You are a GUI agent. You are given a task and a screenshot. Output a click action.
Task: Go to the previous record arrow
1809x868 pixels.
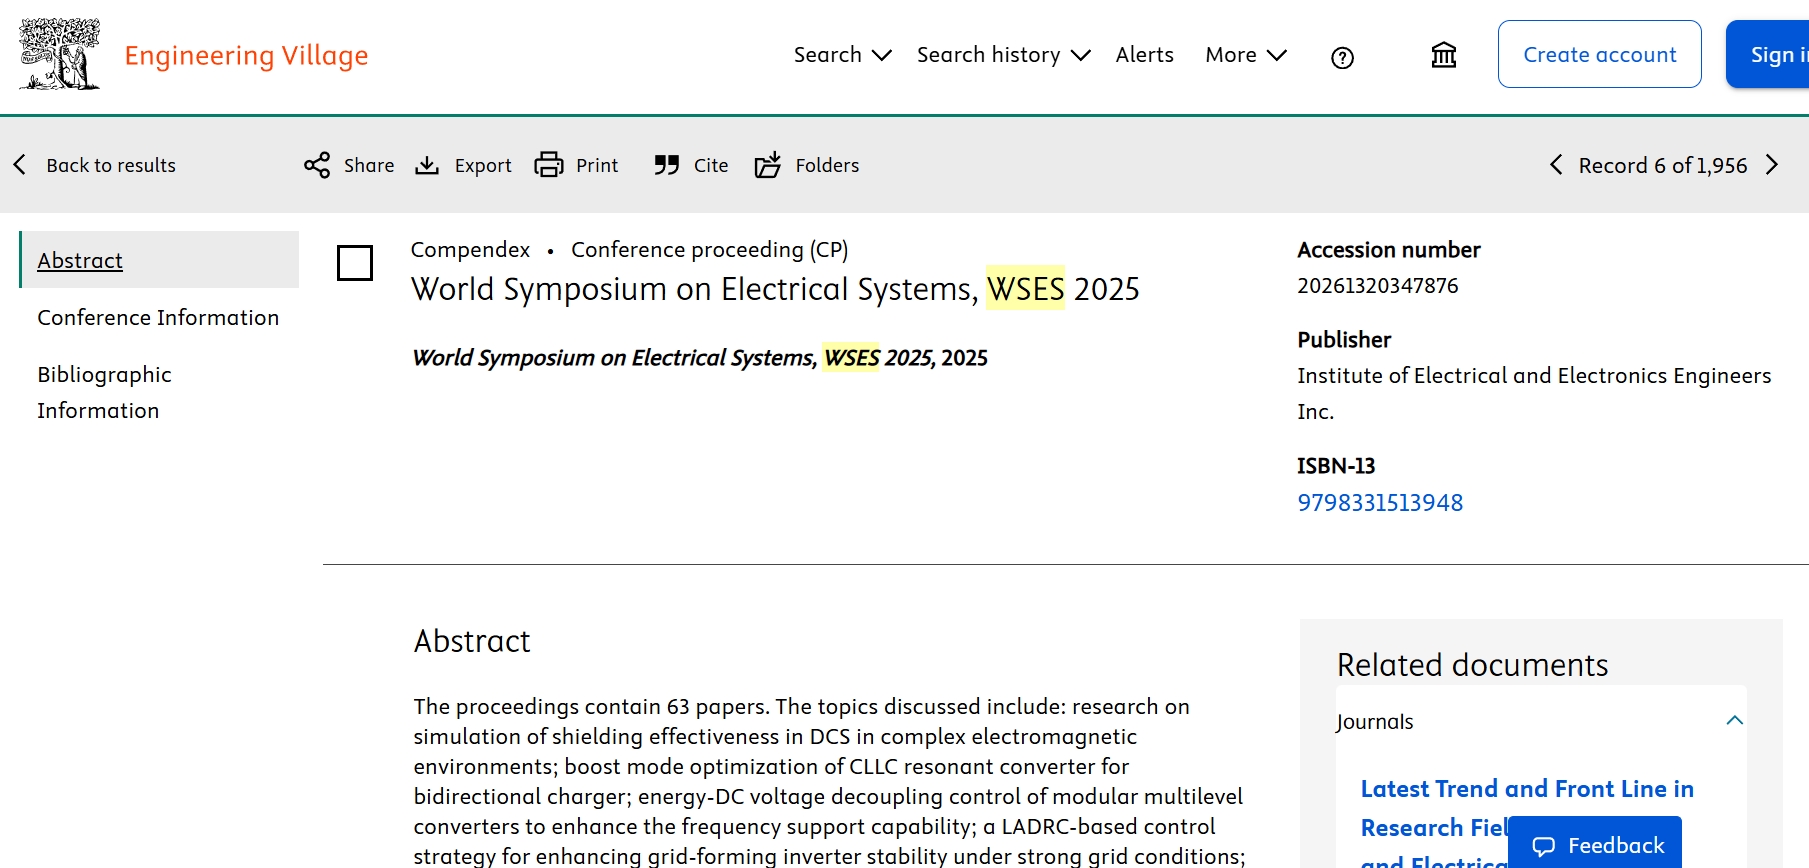[1556, 165]
